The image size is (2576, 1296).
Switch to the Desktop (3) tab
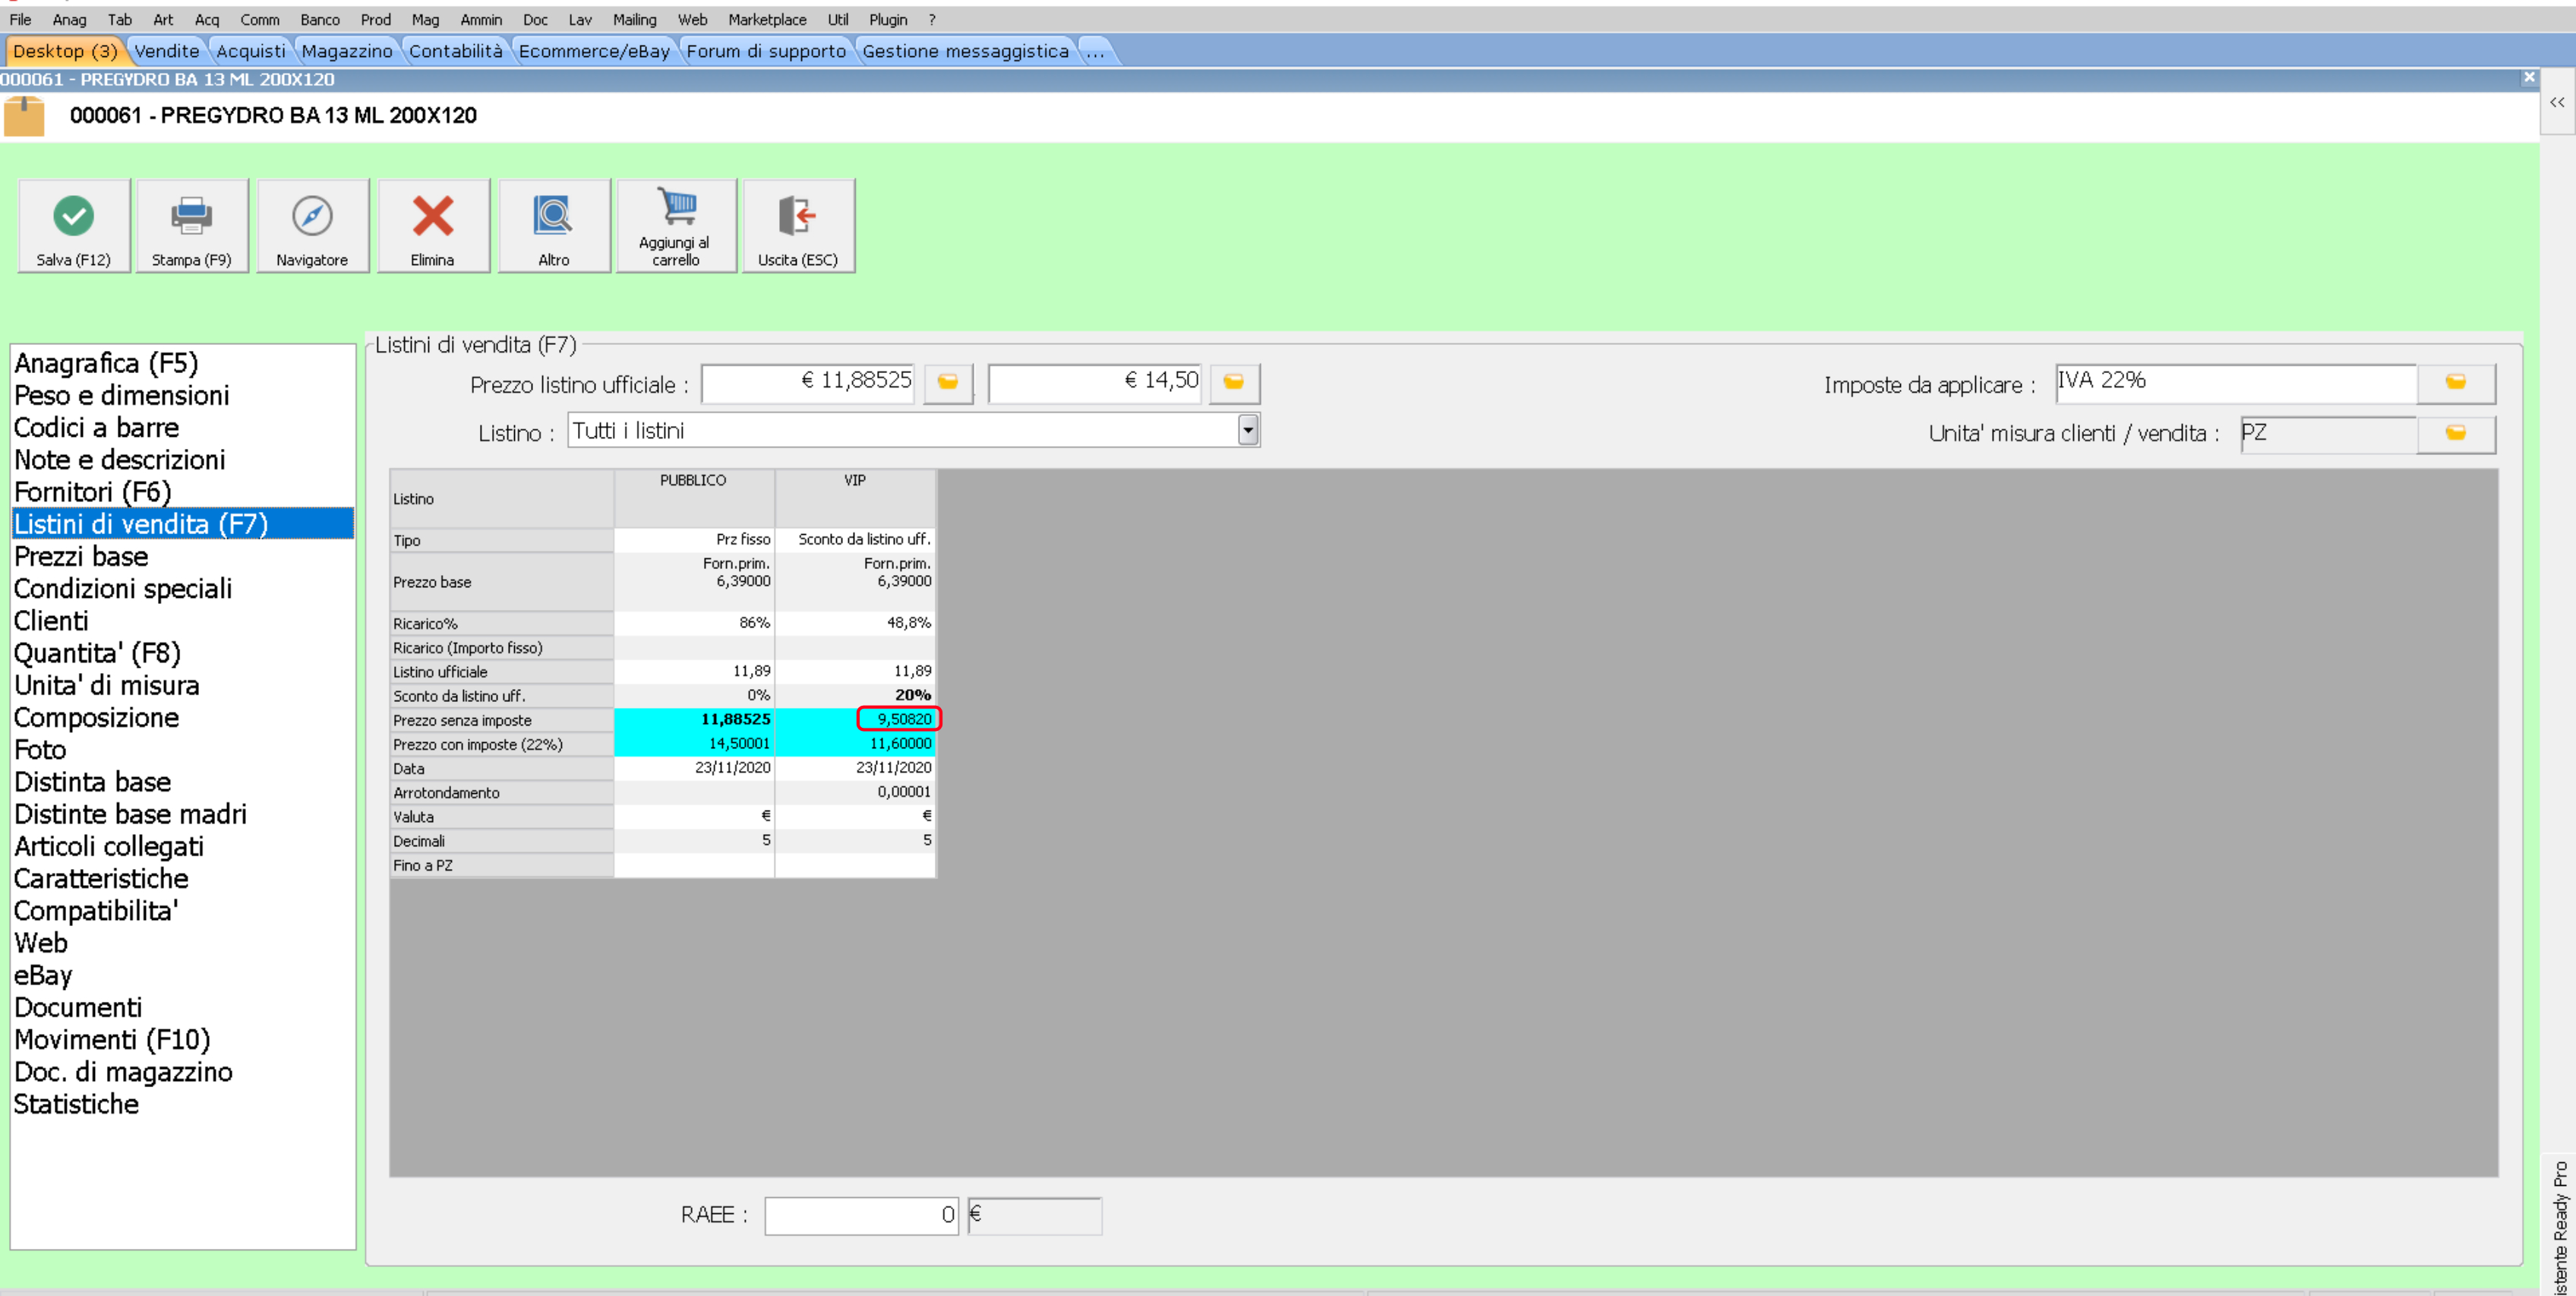click(65, 51)
